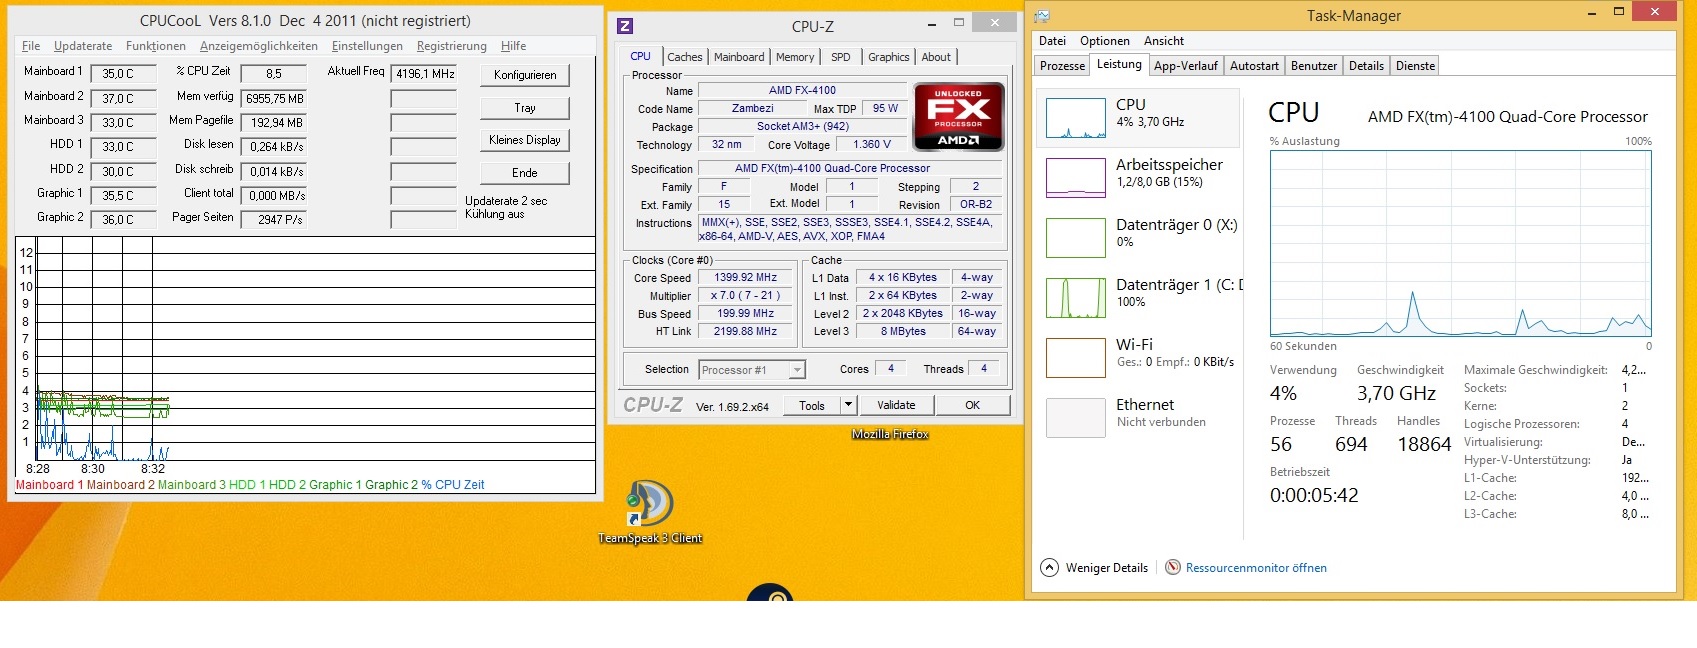Select the Ethernet performance thumbnail
Image resolution: width=1697 pixels, height=648 pixels.
tap(1076, 418)
